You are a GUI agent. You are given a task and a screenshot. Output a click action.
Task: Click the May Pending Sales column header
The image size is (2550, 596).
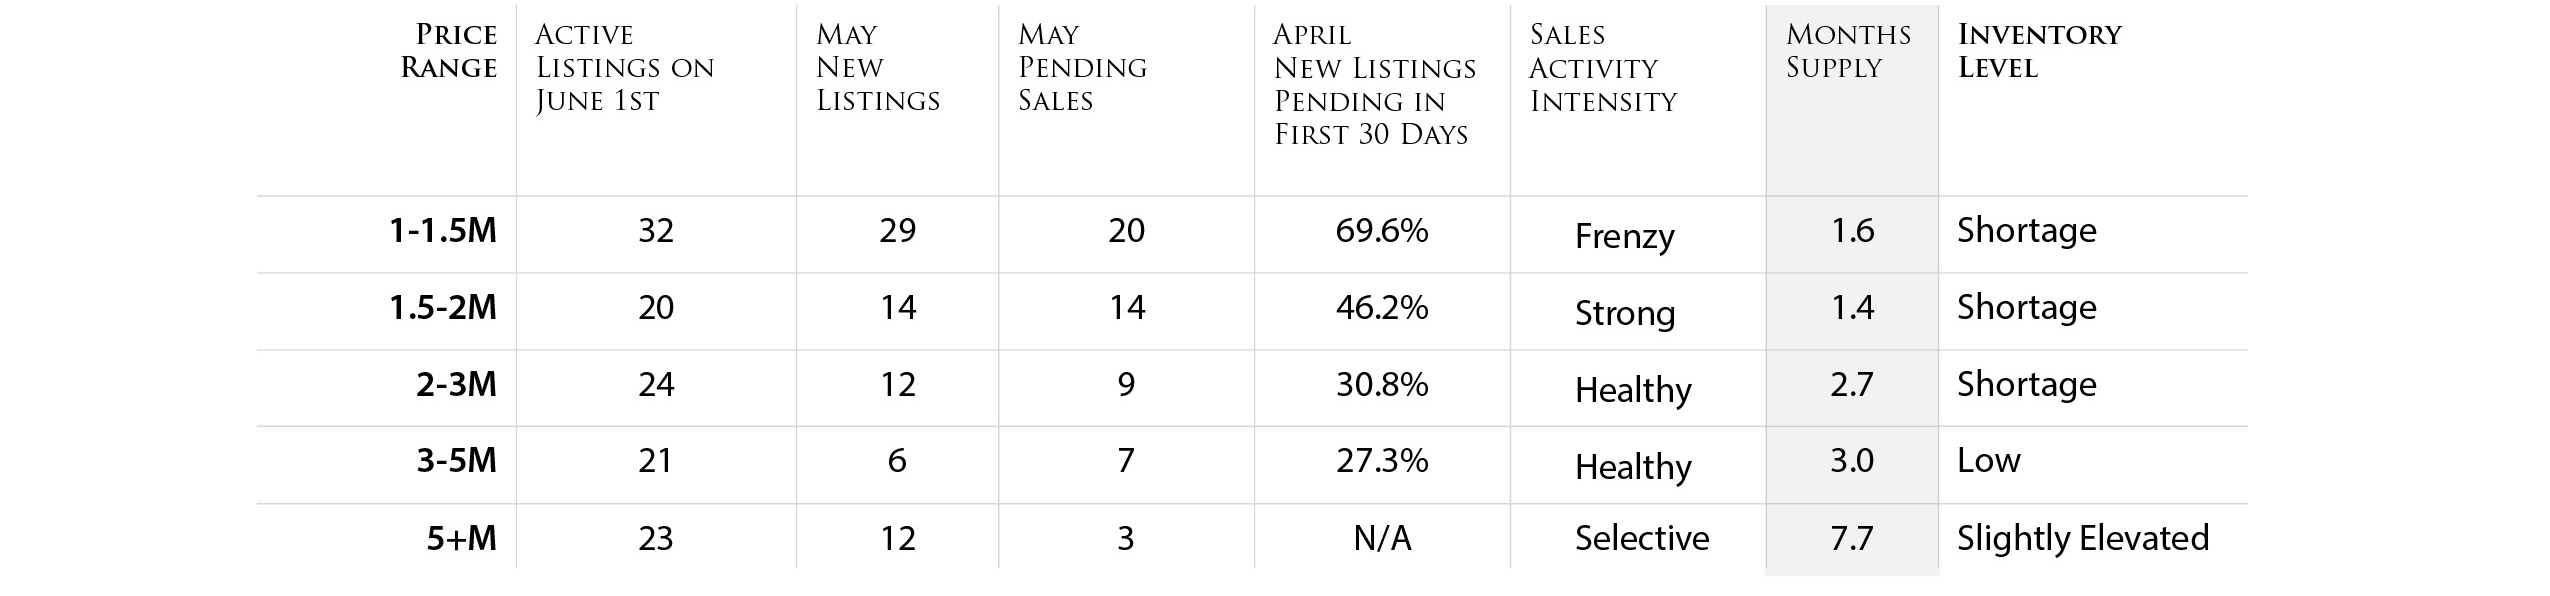(x=1082, y=67)
